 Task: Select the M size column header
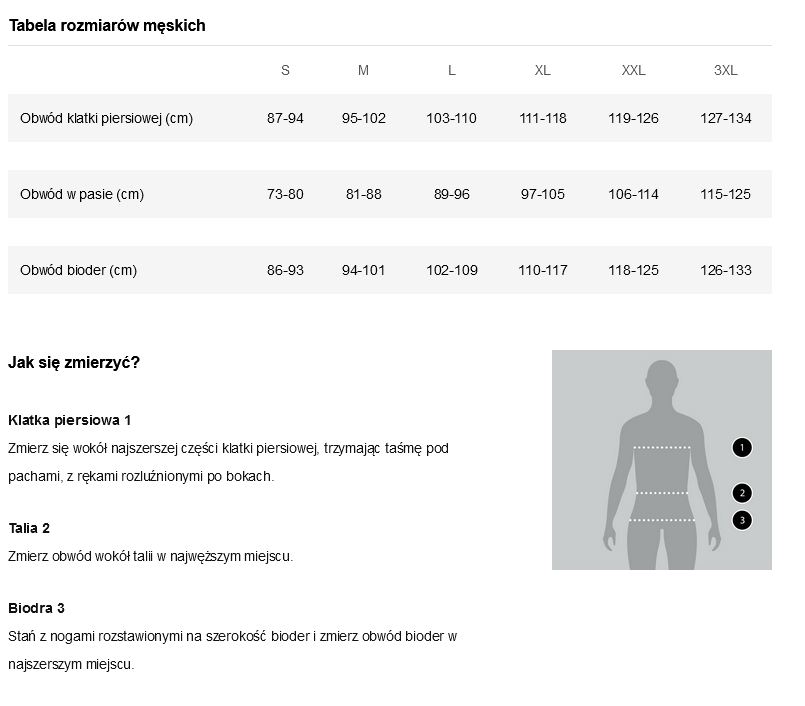coord(363,70)
